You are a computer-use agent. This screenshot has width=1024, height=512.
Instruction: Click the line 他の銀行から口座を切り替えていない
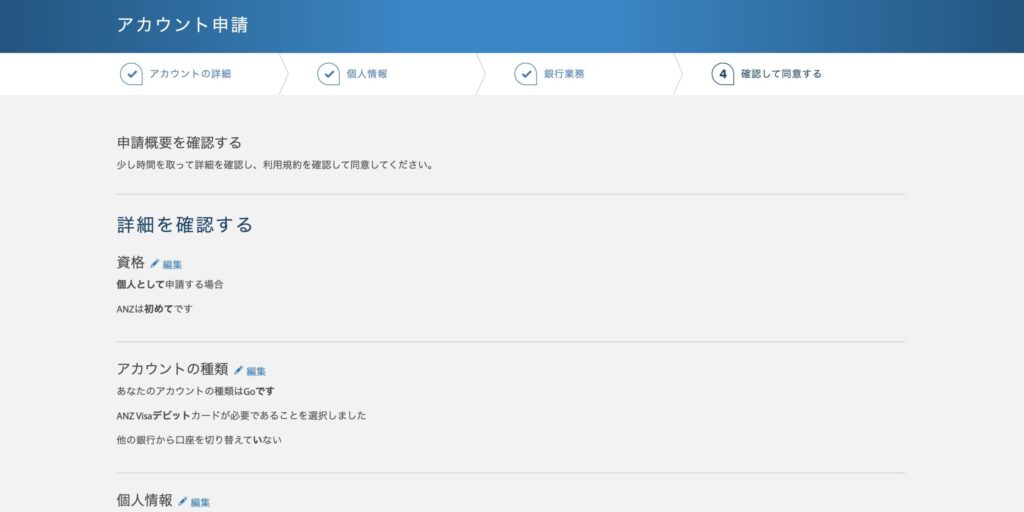(199, 440)
